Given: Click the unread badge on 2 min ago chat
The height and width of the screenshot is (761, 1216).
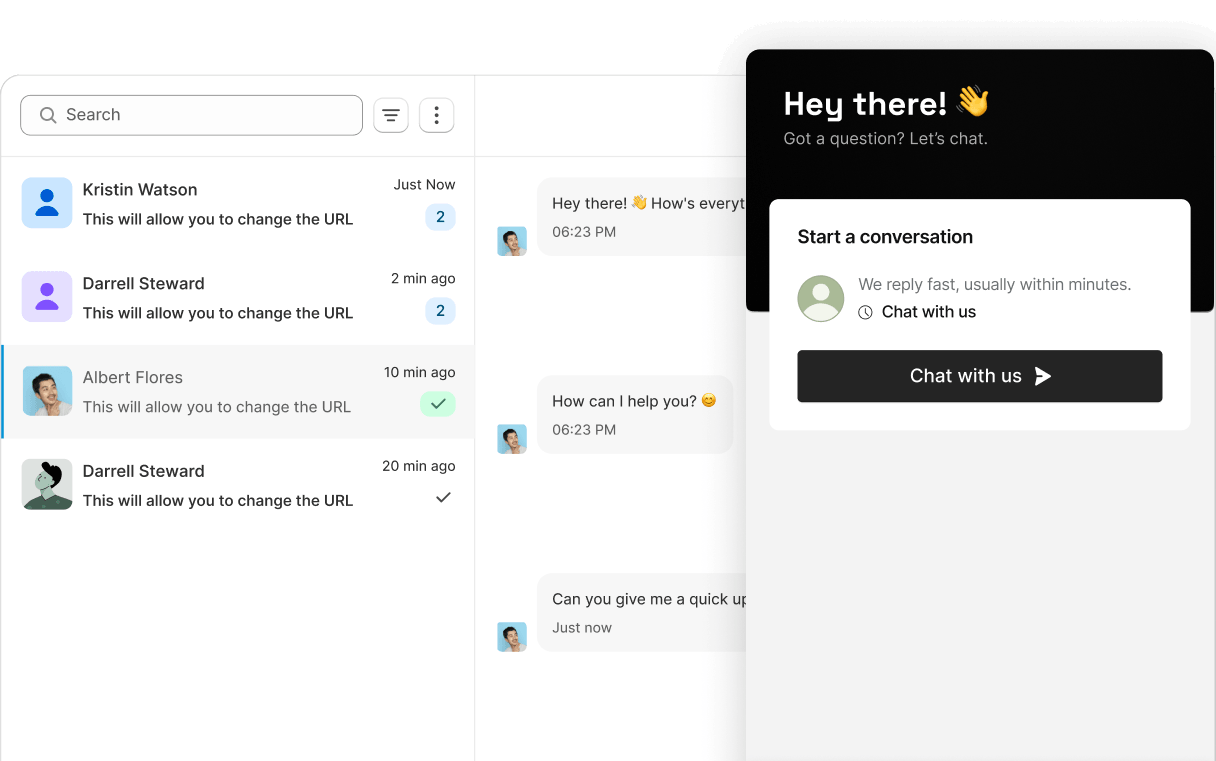Looking at the screenshot, I should coord(440,311).
